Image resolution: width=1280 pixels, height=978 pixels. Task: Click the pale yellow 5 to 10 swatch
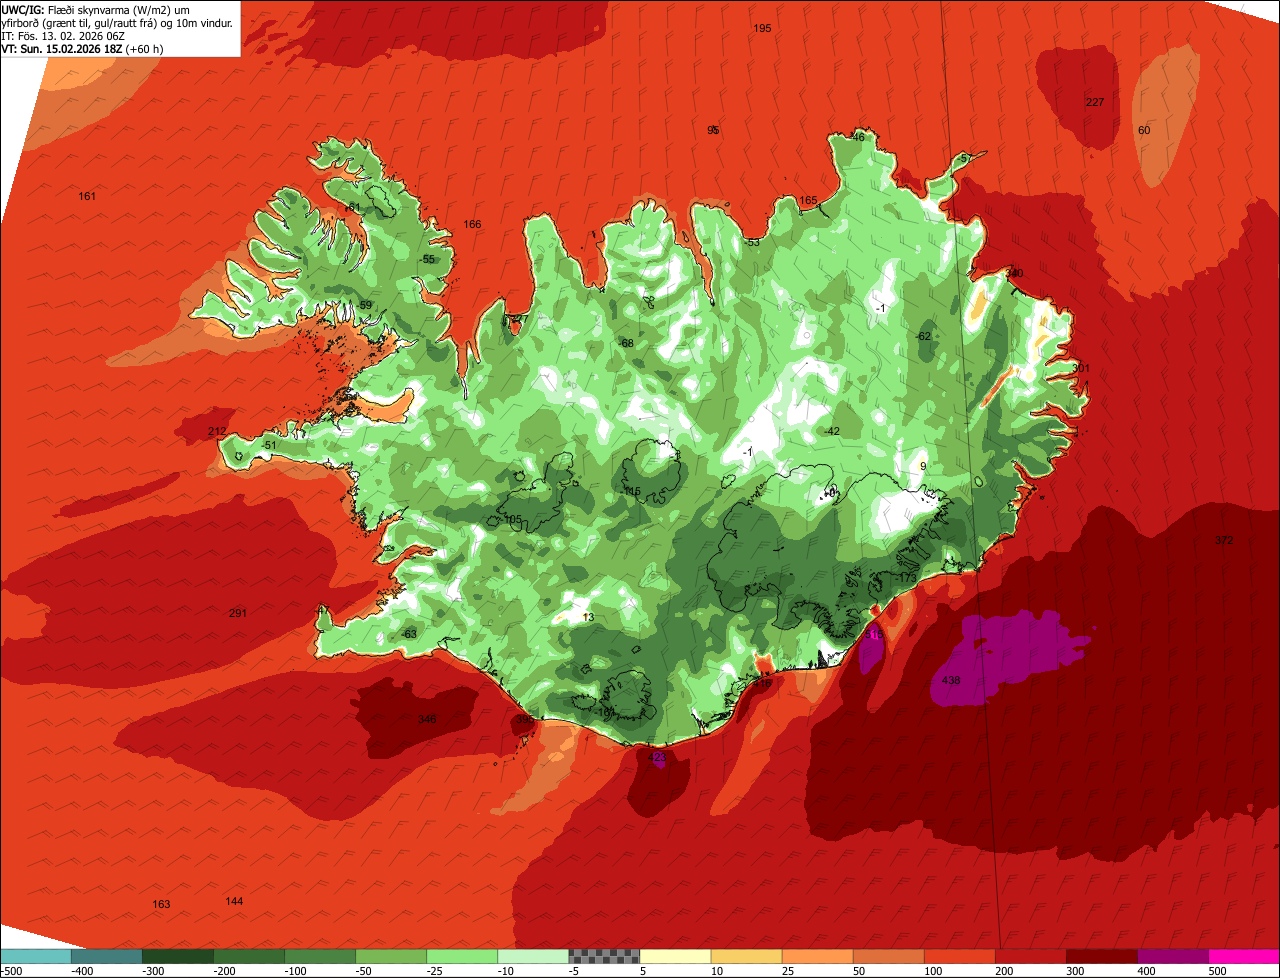click(675, 956)
